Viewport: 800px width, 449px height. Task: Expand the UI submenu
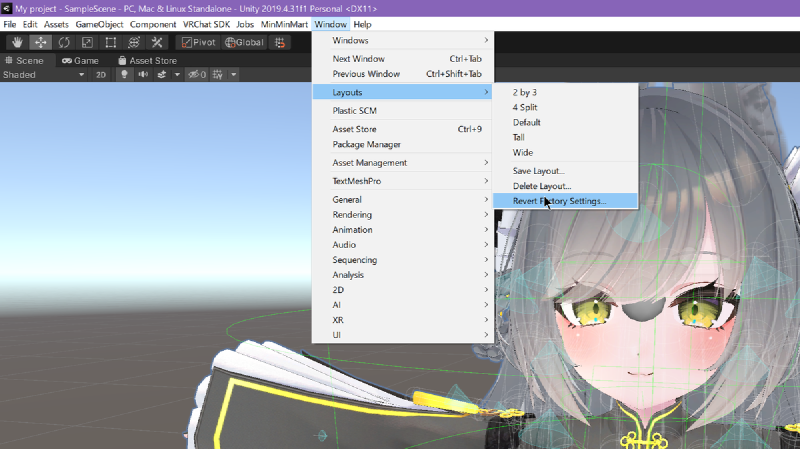(x=403, y=335)
